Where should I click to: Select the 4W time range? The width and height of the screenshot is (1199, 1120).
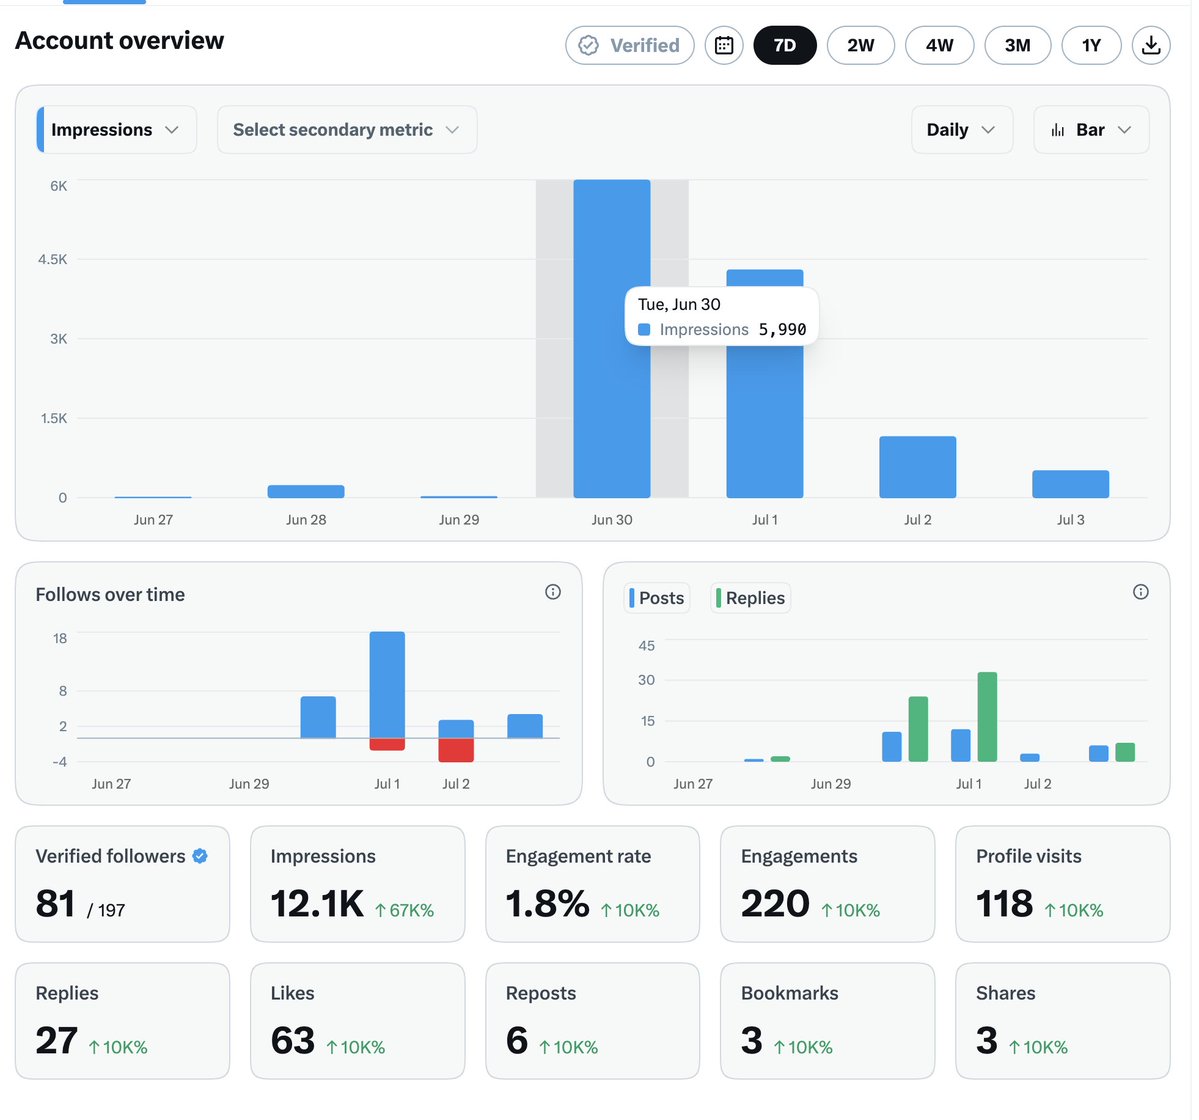(940, 45)
